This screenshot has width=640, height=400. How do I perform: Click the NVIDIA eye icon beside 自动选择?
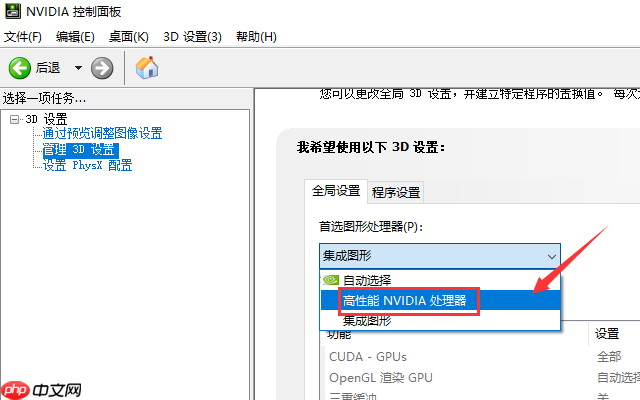tap(331, 280)
